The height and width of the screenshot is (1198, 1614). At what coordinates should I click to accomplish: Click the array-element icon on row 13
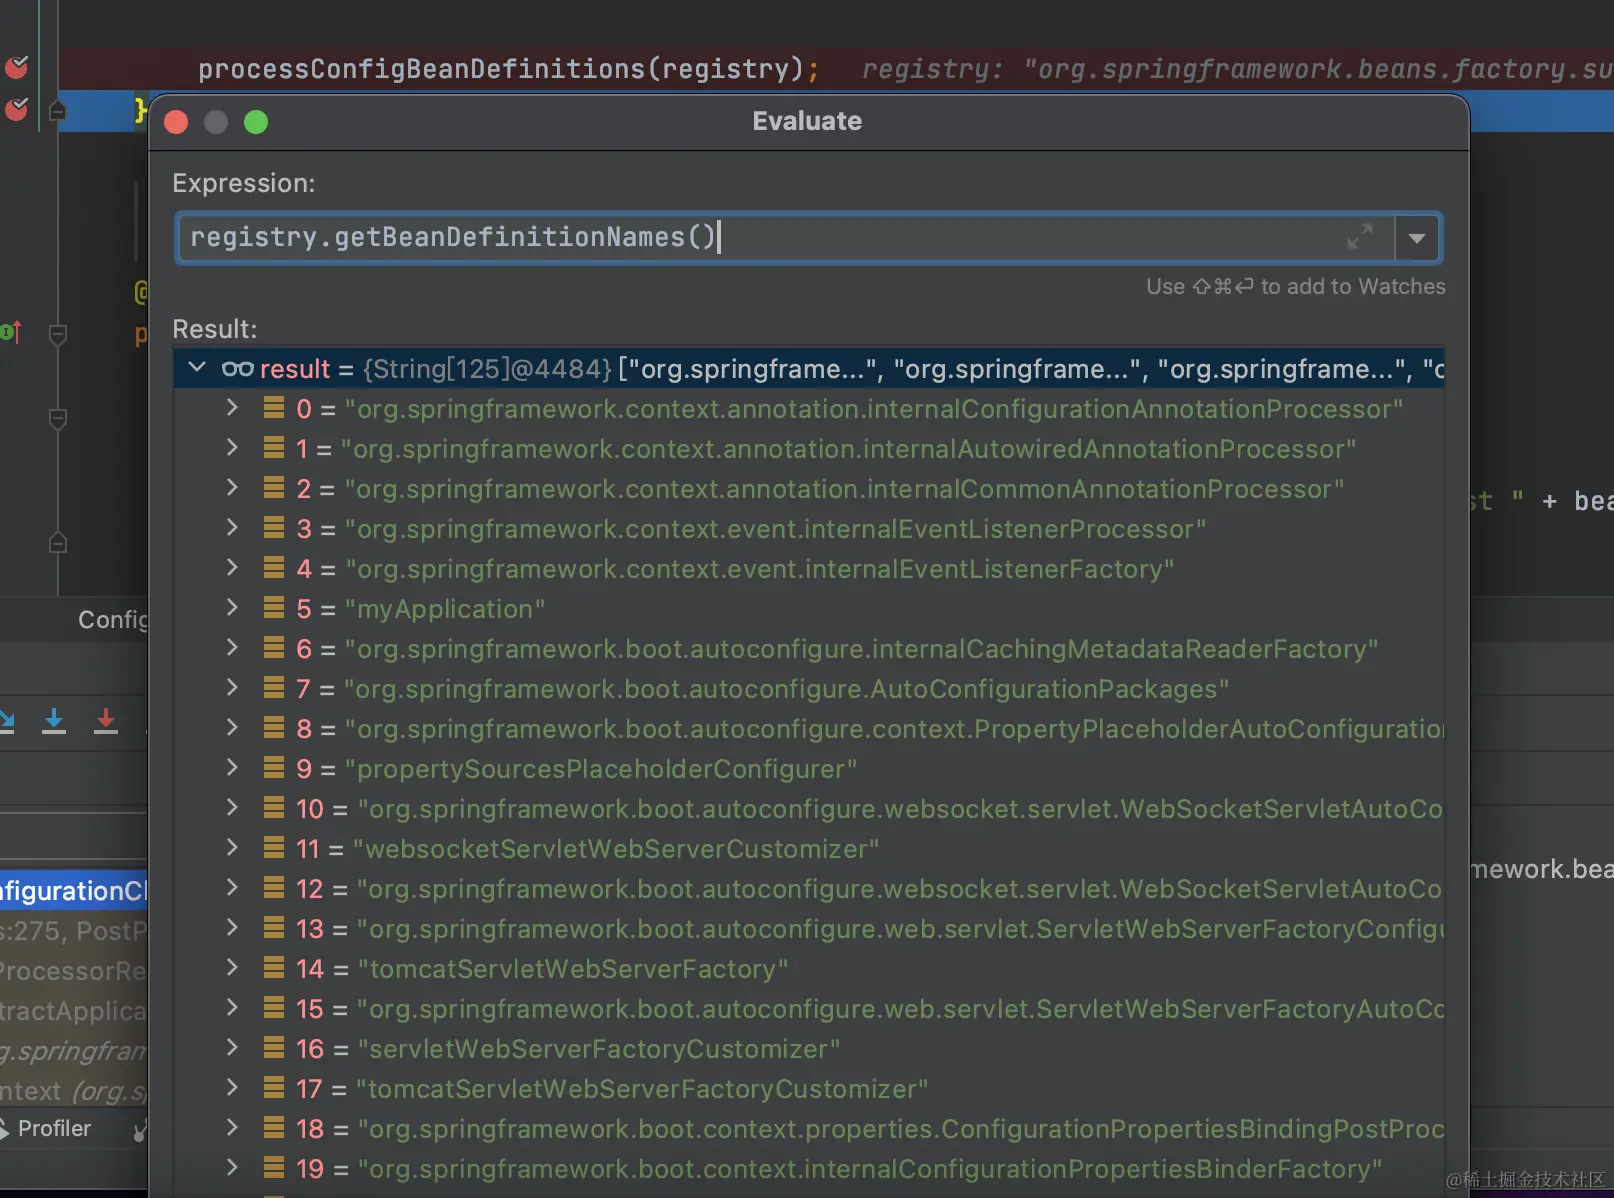pos(274,928)
